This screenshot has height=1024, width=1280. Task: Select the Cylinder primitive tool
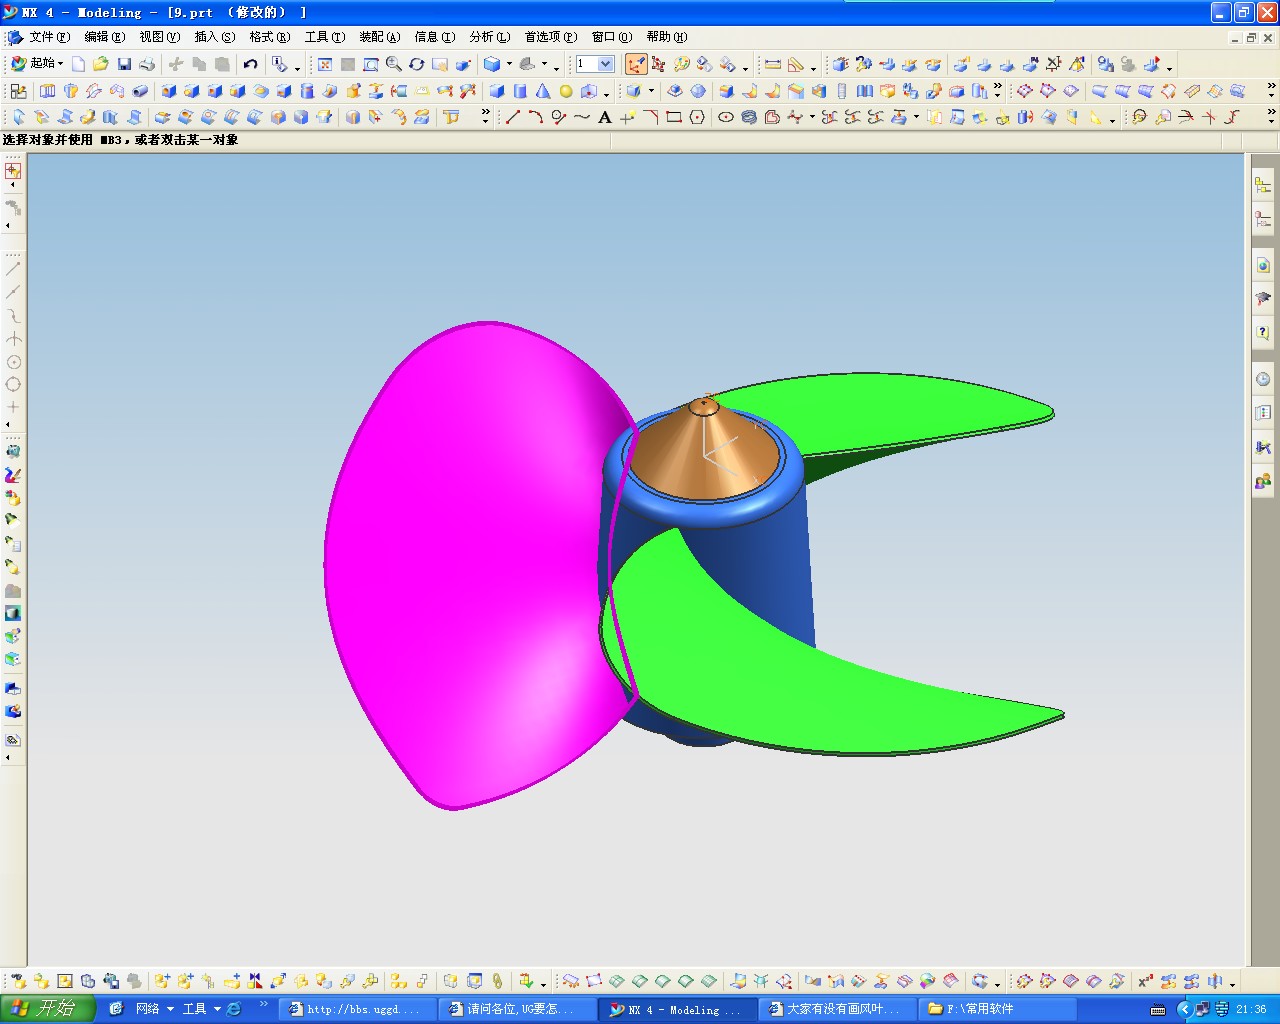pyautogui.click(x=520, y=91)
